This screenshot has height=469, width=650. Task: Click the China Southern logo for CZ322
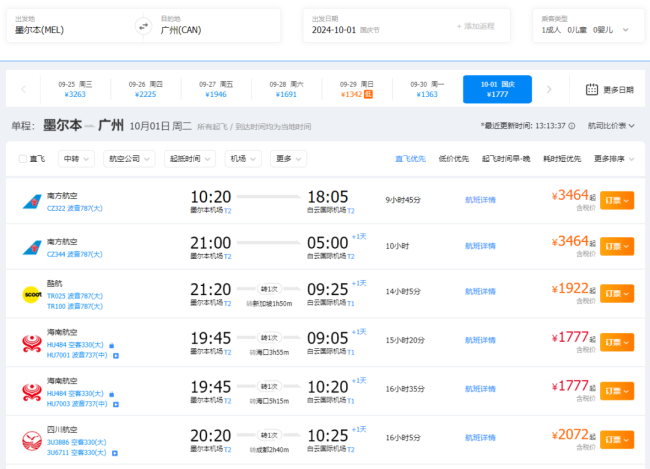point(31,202)
